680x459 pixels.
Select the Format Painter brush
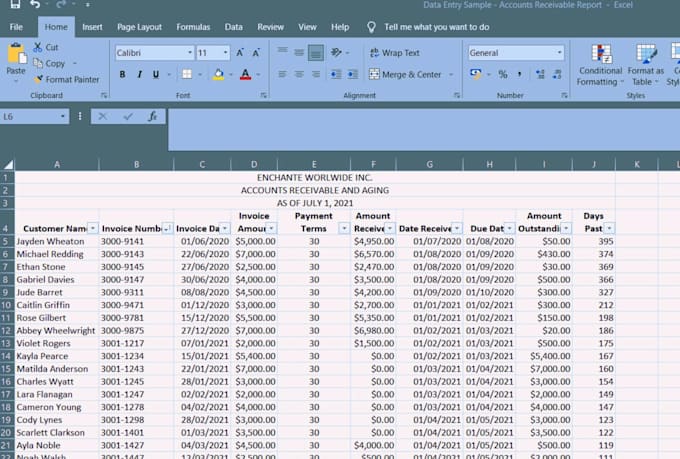click(39, 79)
